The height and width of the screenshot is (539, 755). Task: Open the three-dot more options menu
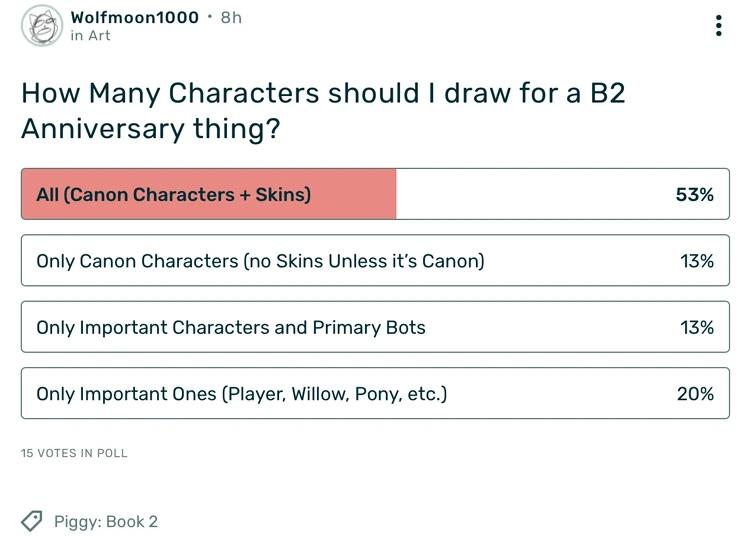coord(718,26)
